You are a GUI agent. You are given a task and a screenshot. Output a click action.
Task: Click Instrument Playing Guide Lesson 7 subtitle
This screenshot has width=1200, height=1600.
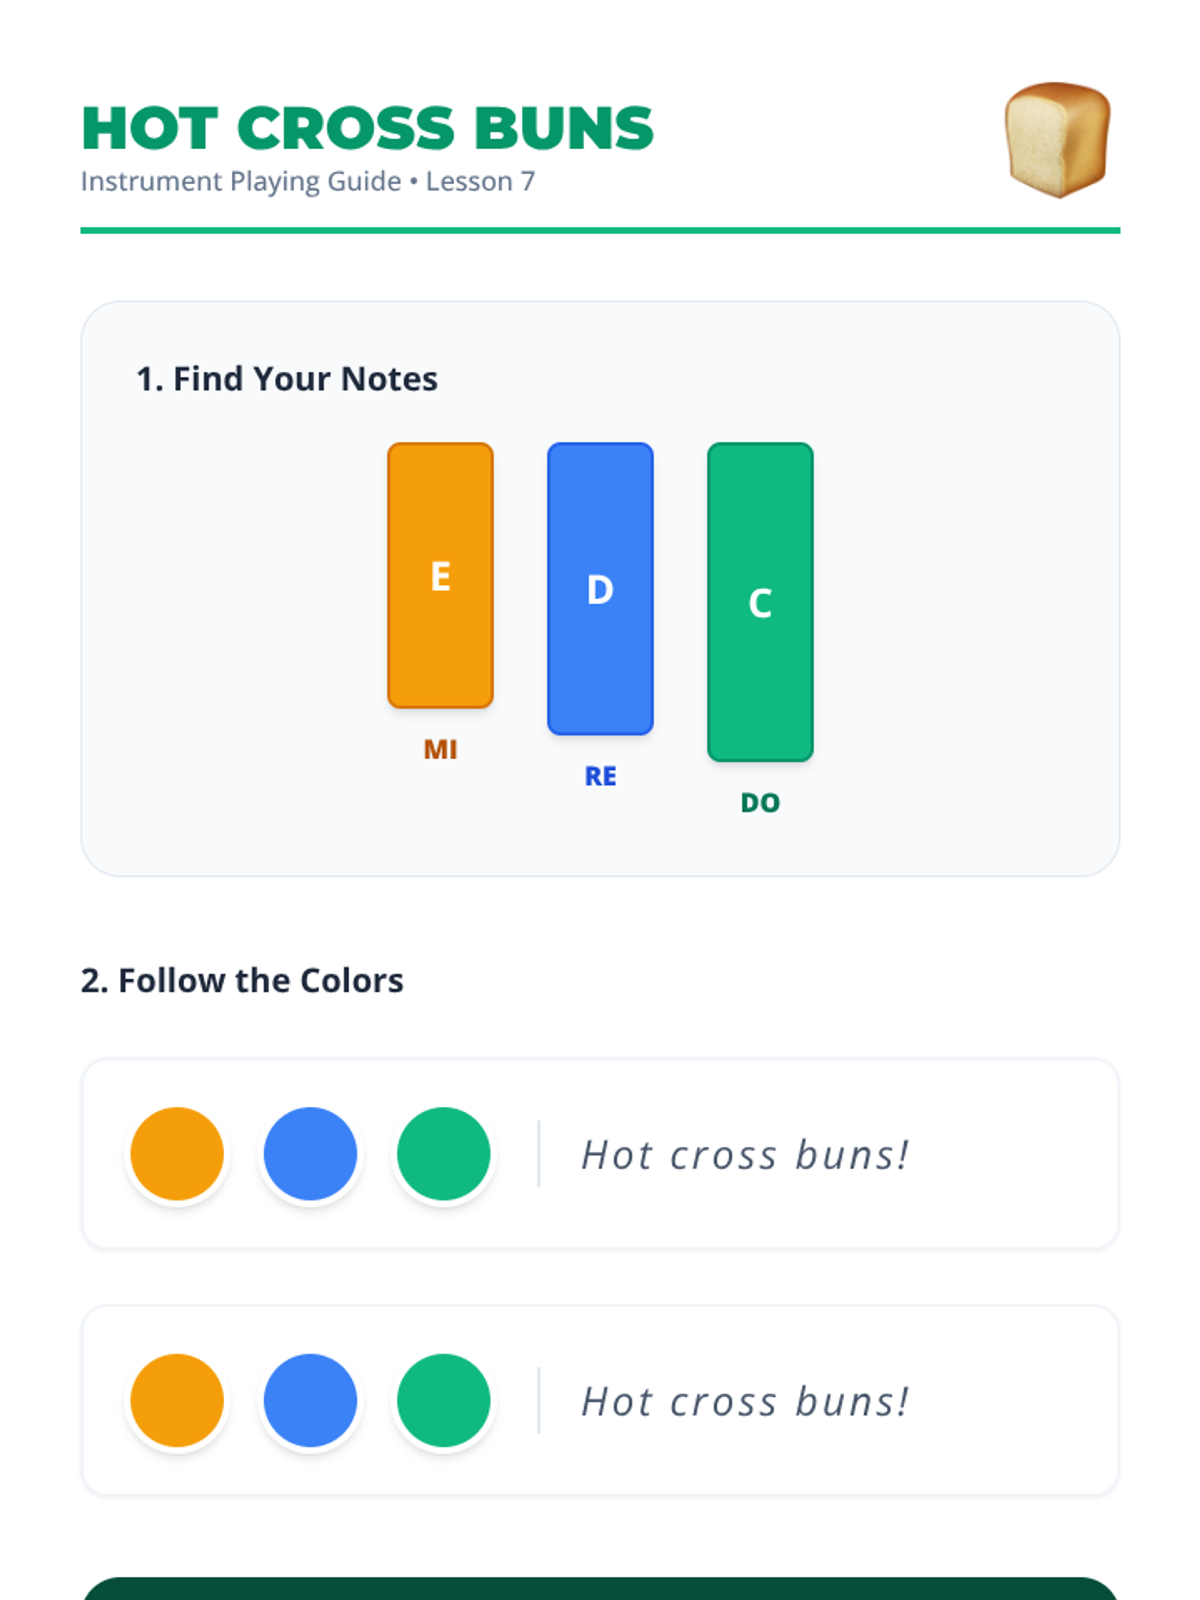308,182
